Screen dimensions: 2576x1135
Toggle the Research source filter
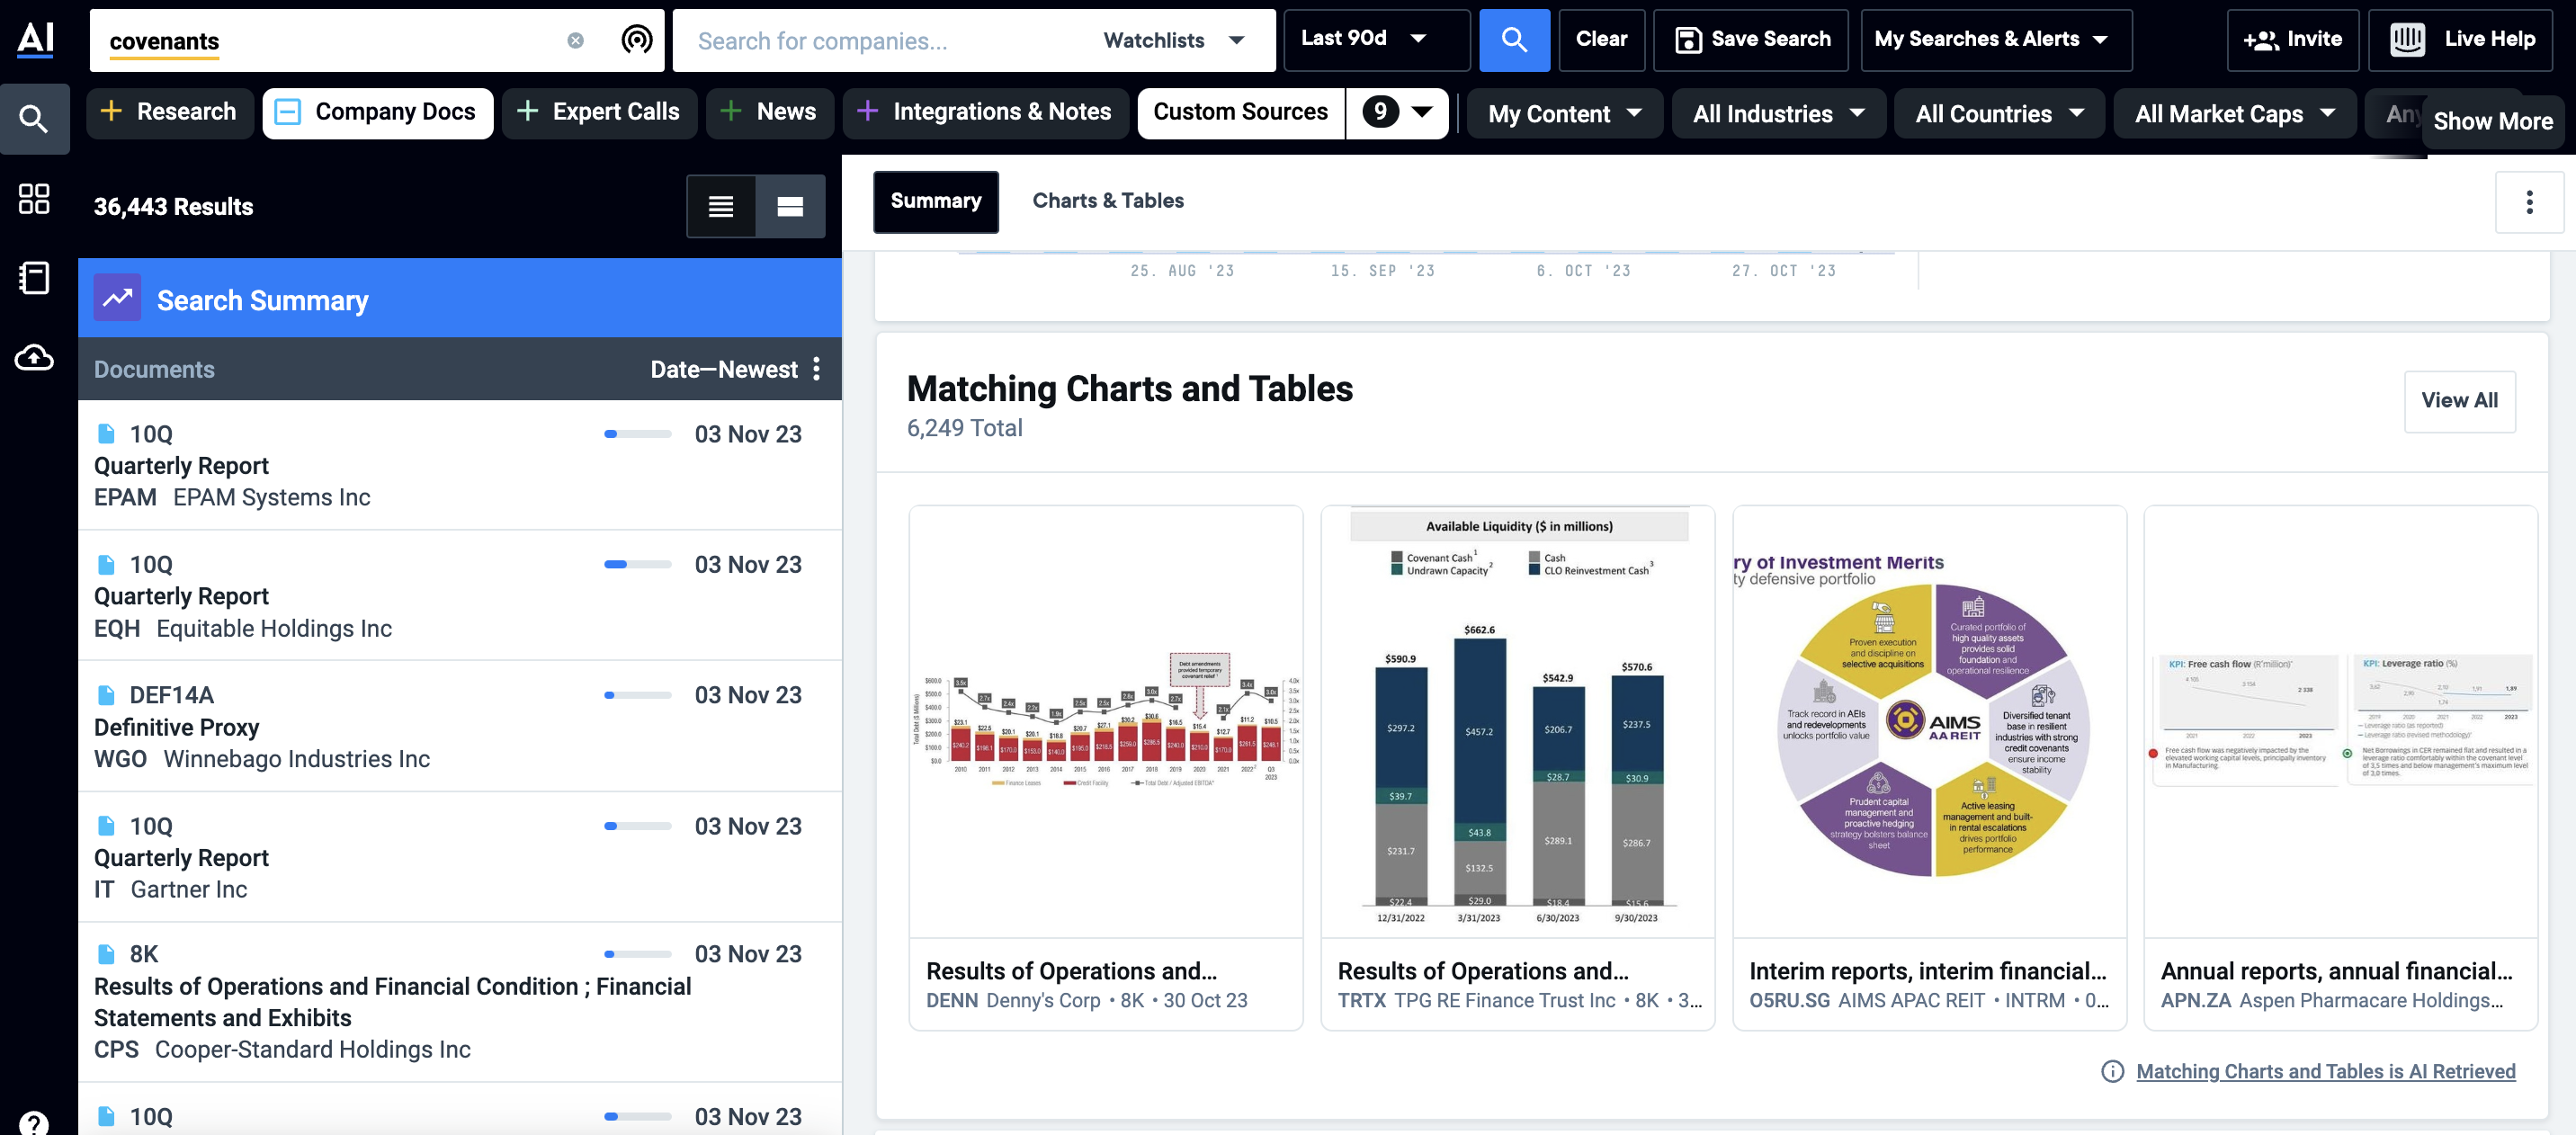point(169,112)
